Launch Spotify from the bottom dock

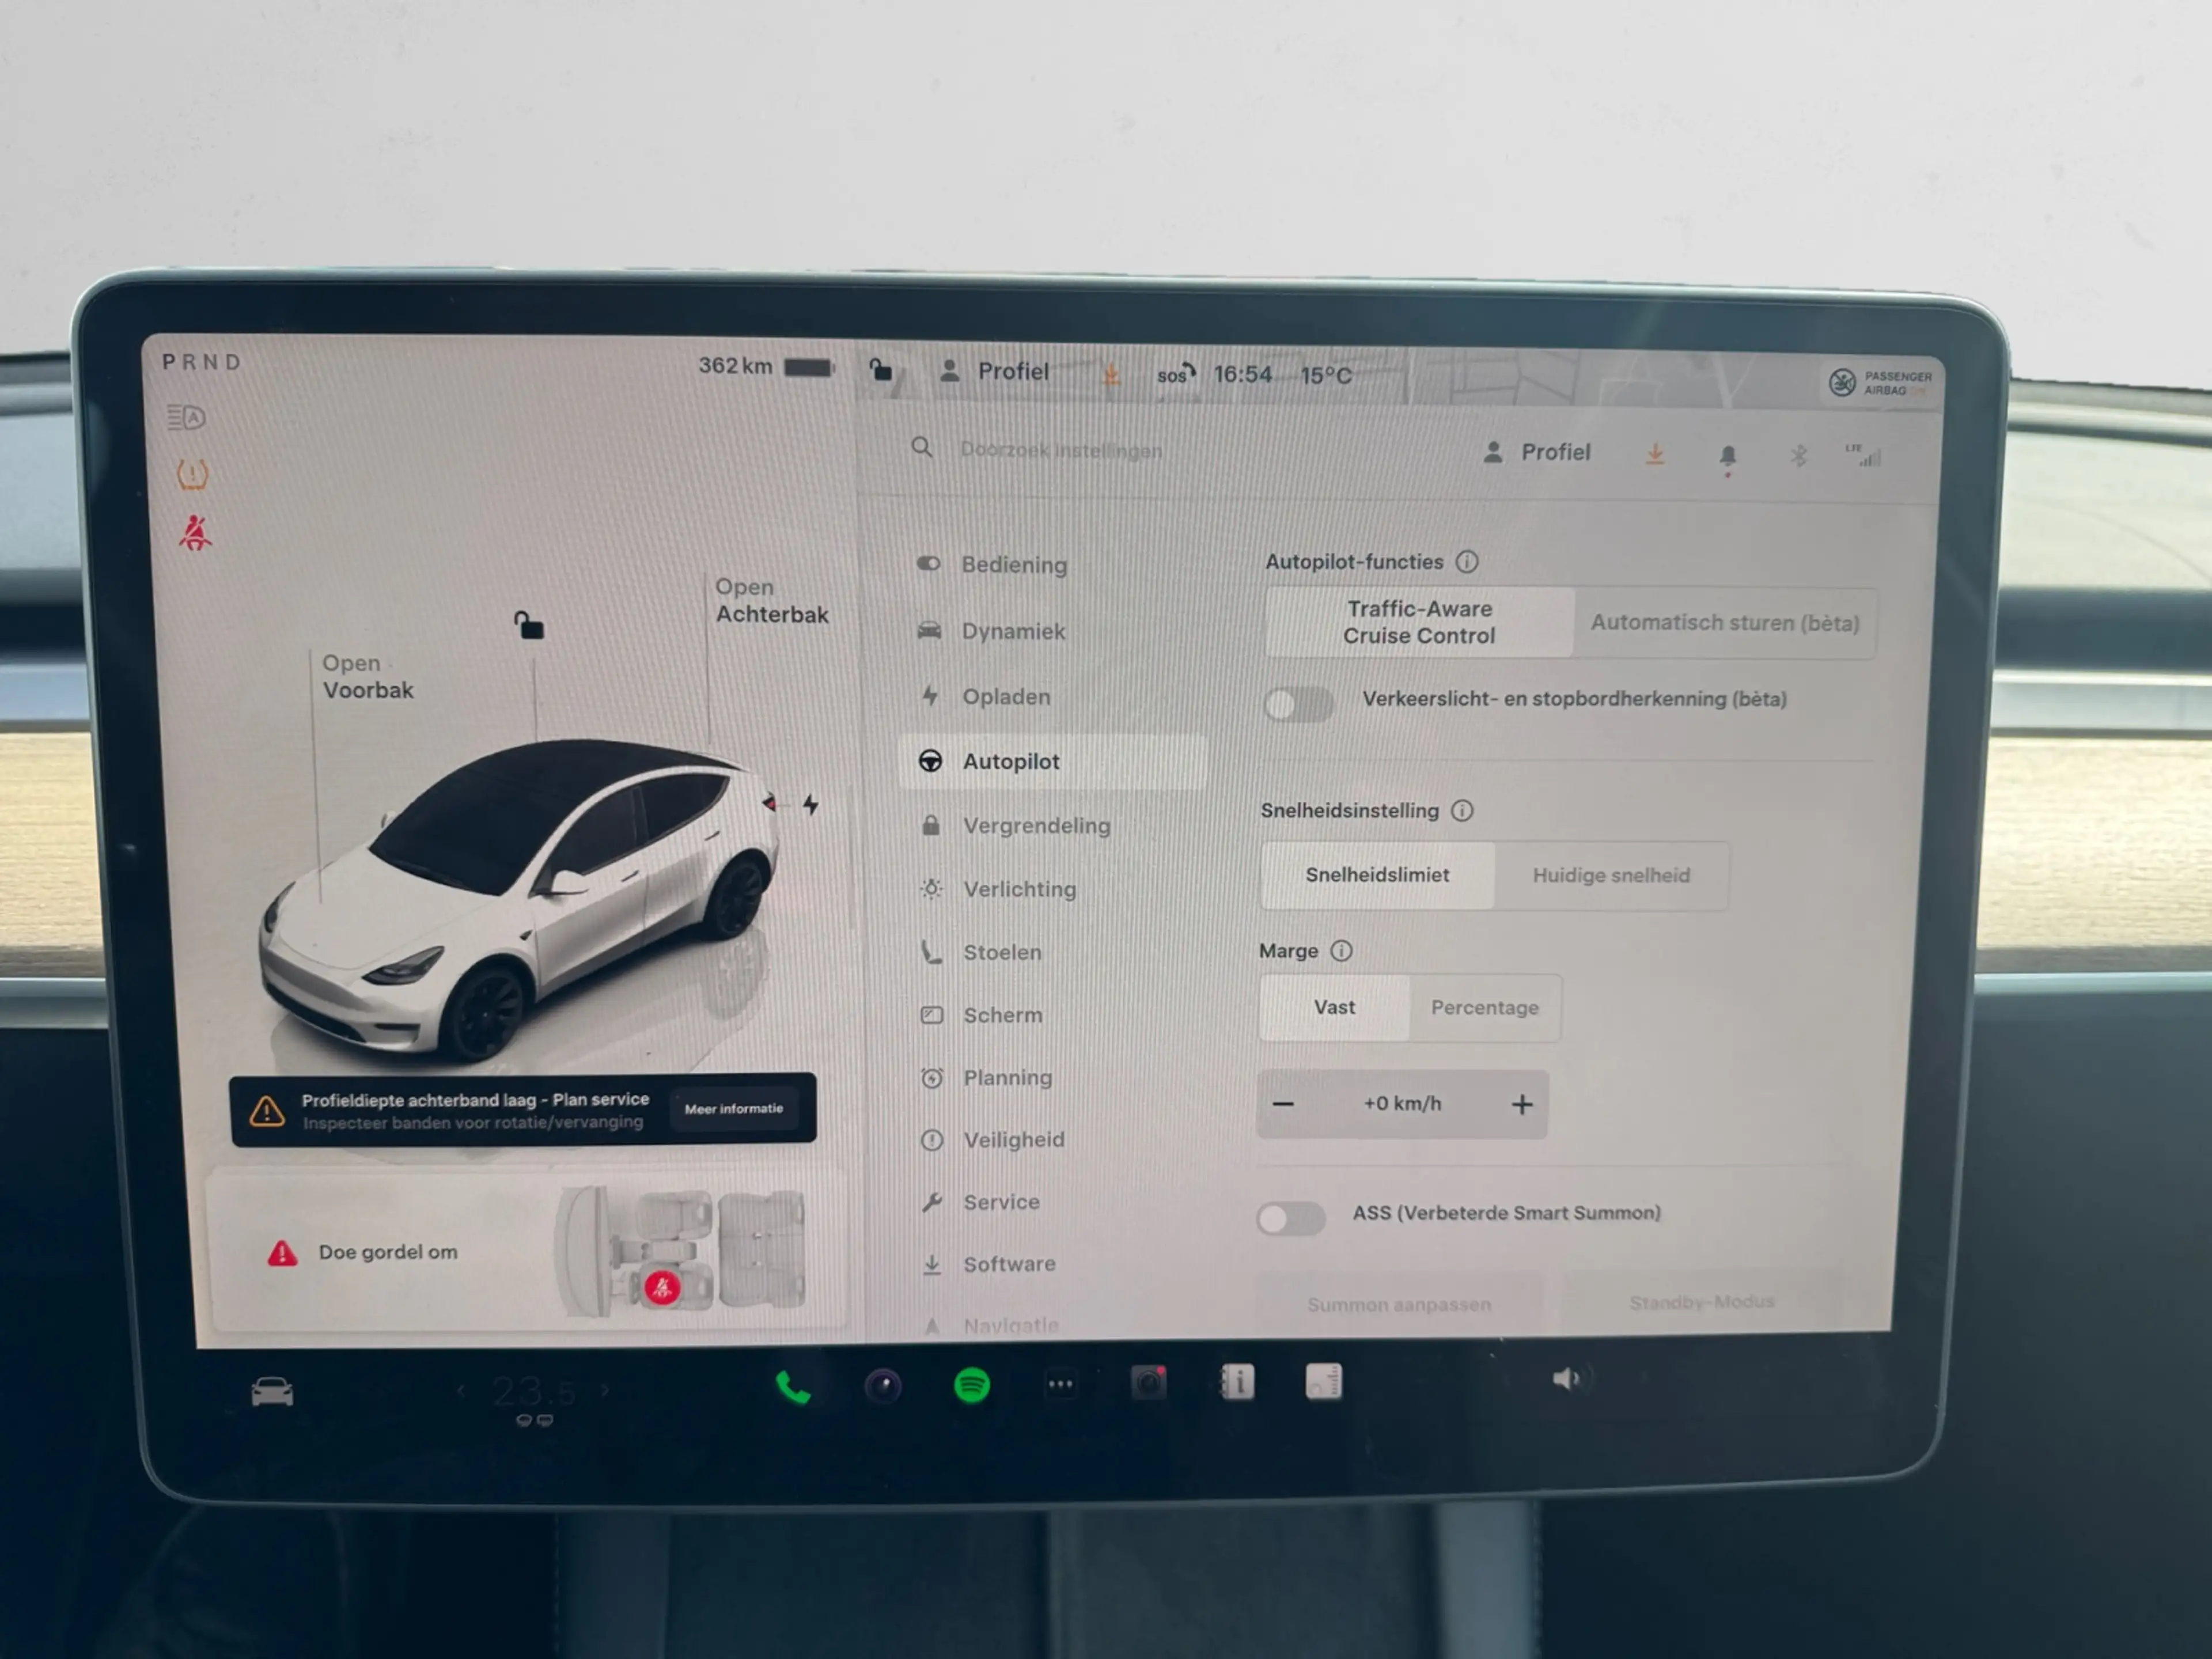coord(971,1385)
